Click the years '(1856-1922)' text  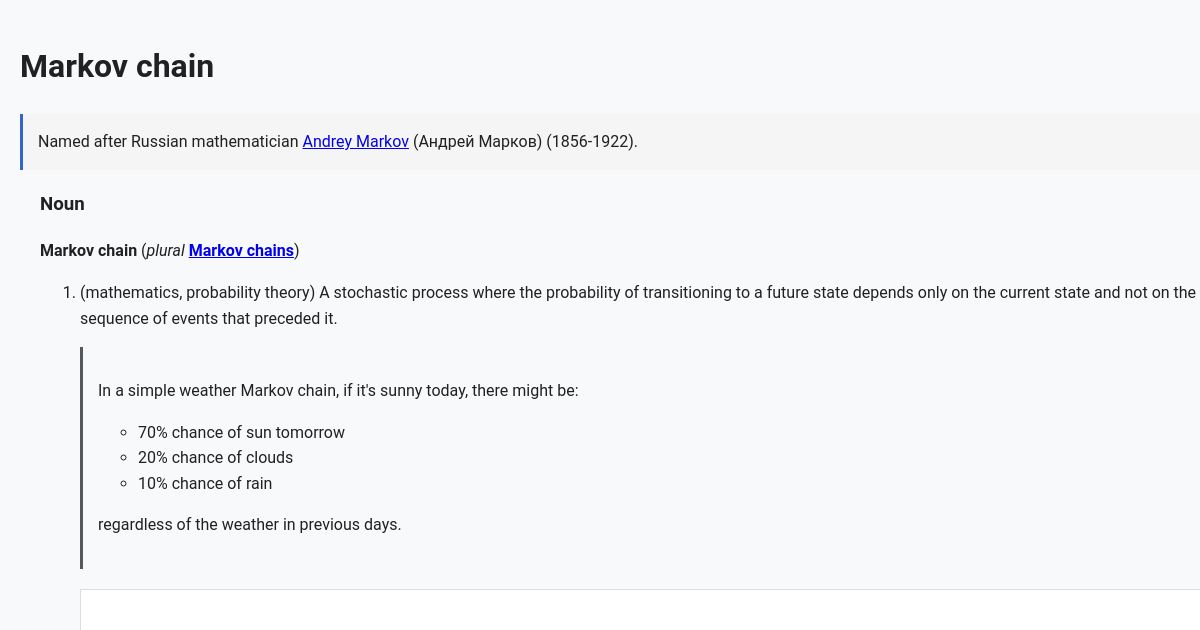click(591, 142)
